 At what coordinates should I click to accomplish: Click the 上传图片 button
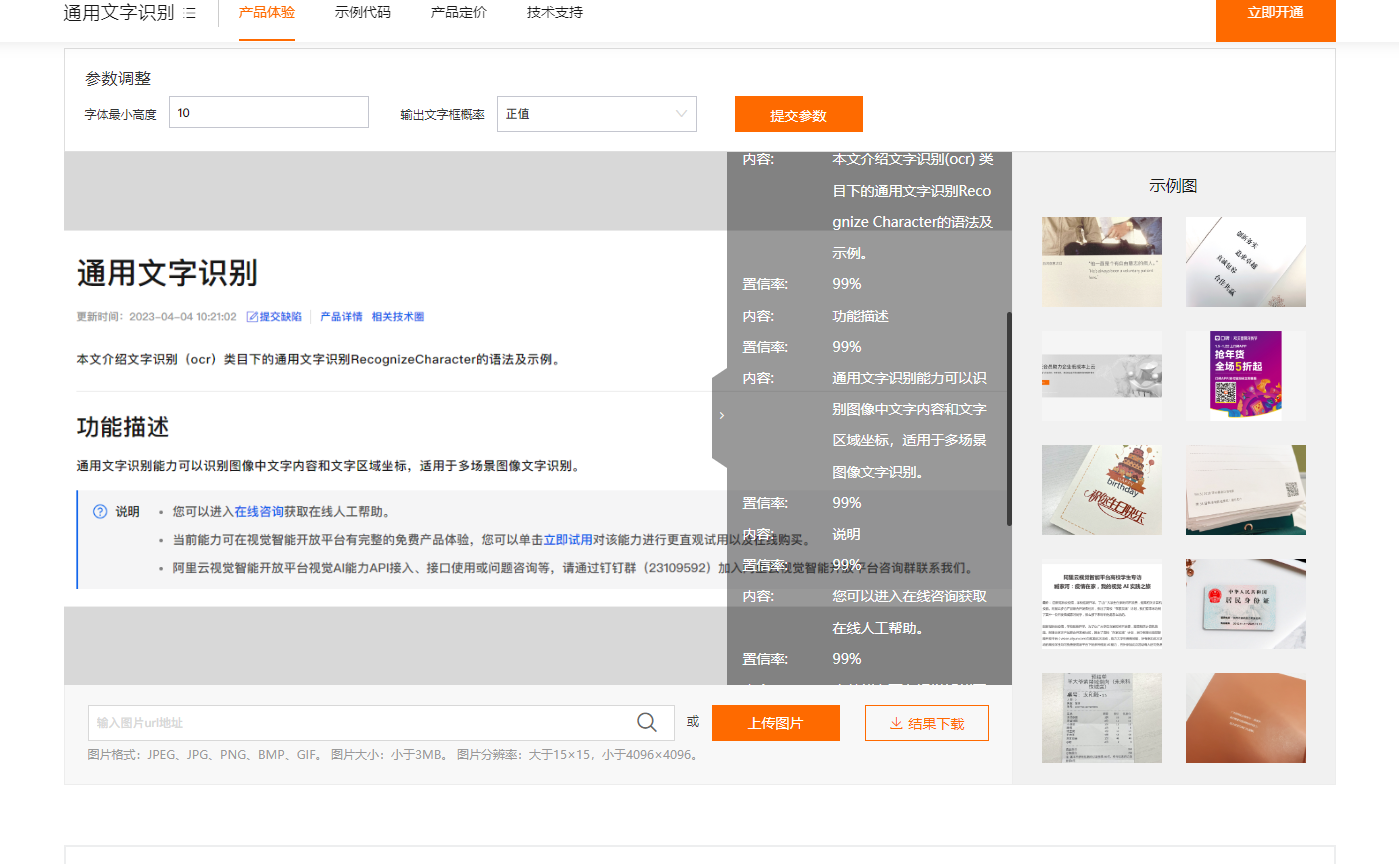776,723
